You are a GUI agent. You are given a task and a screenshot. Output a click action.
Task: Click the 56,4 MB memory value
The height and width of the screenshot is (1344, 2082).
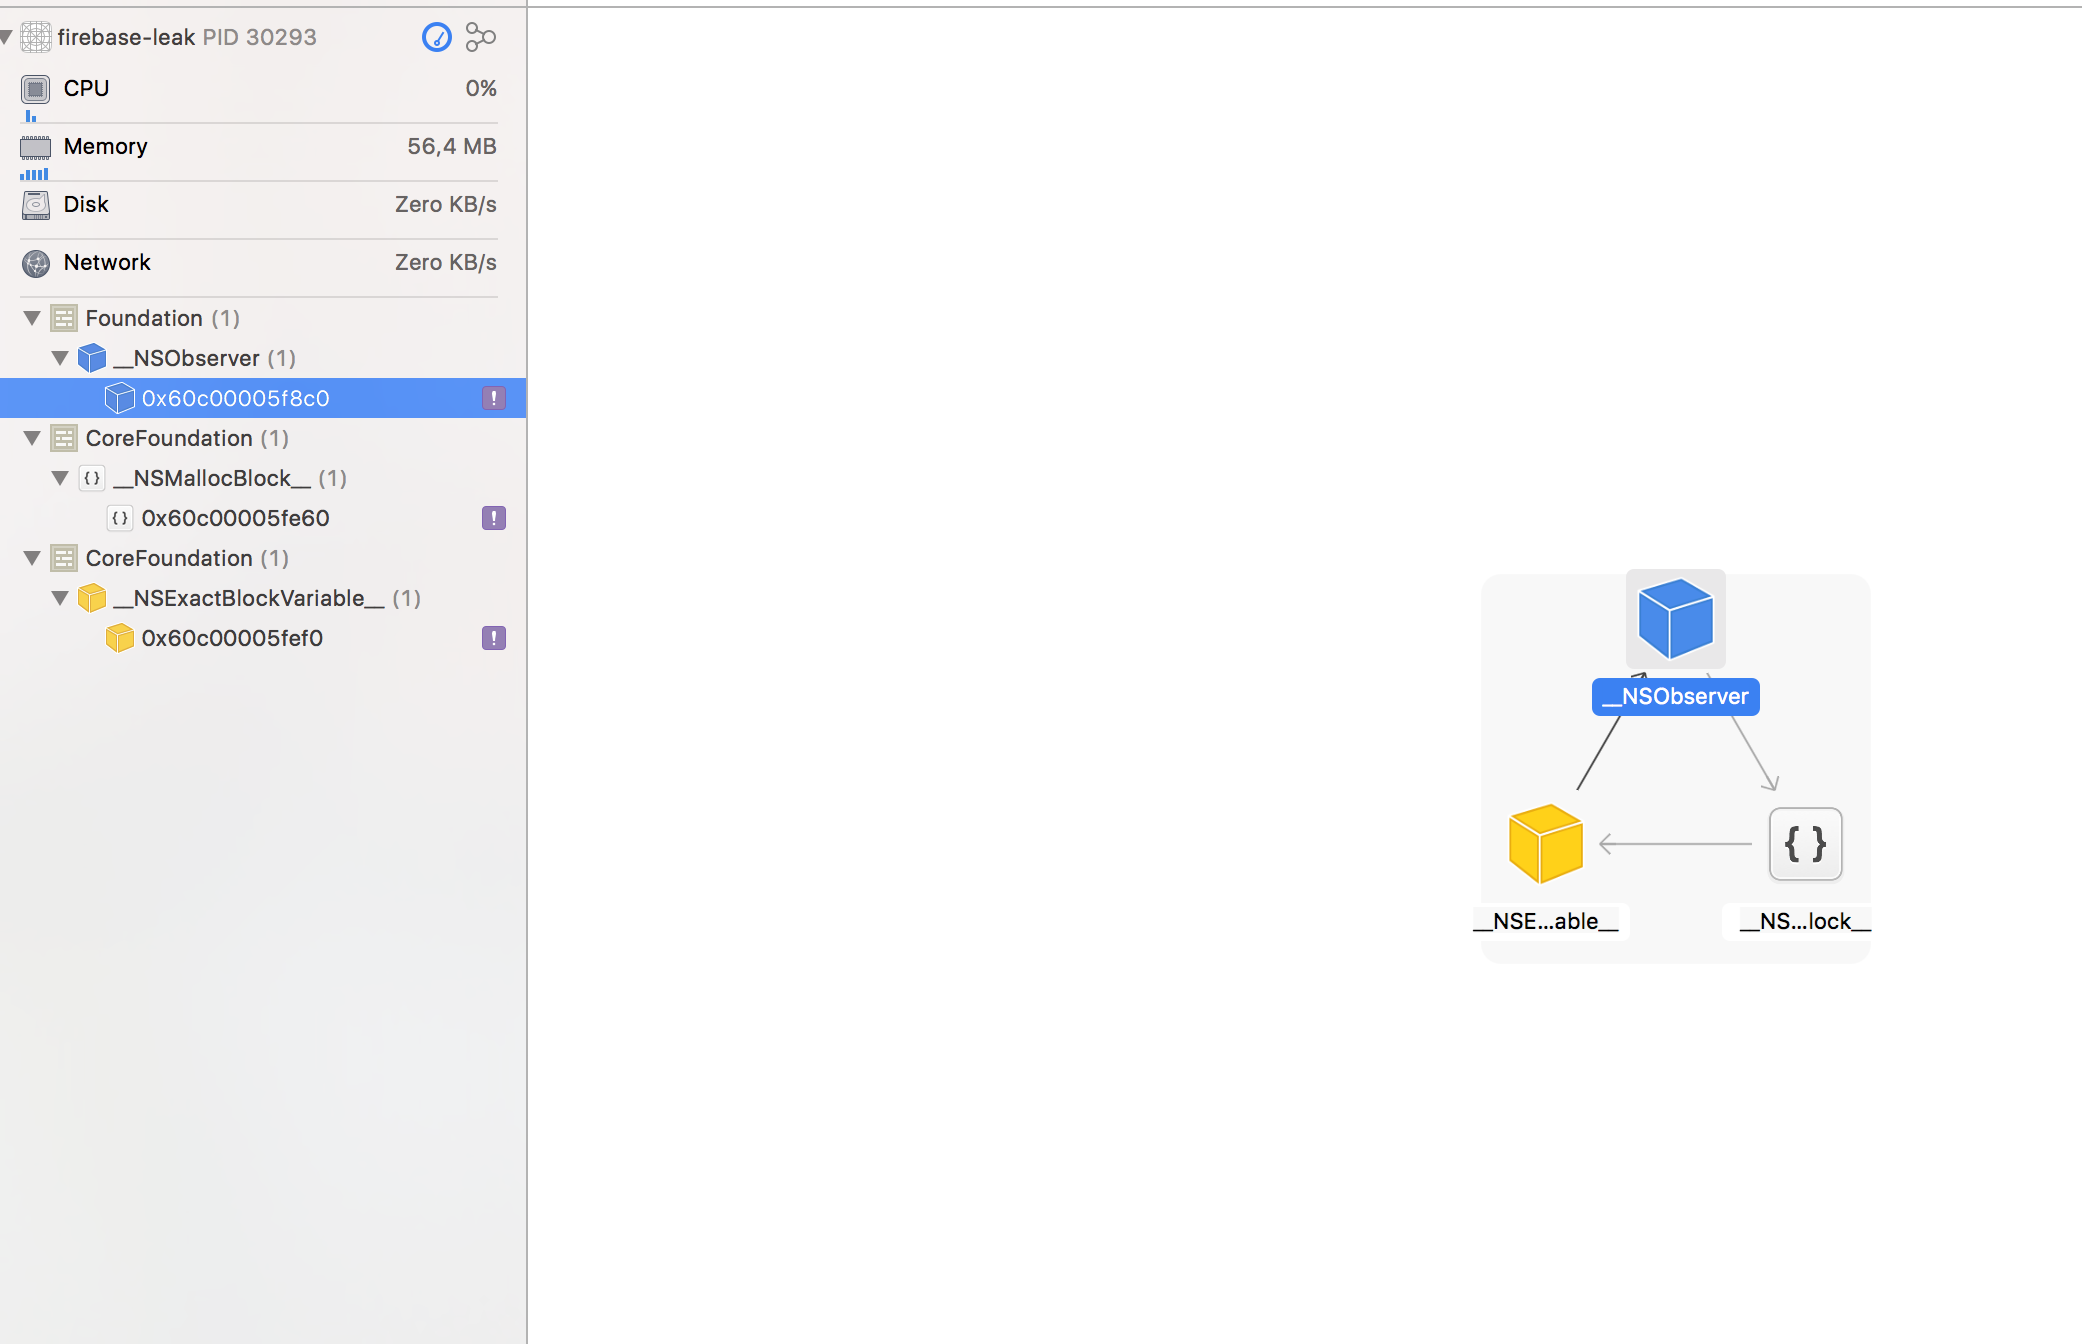click(452, 146)
